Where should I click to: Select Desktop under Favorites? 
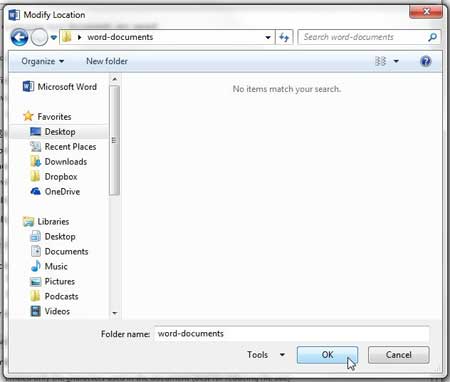[60, 132]
